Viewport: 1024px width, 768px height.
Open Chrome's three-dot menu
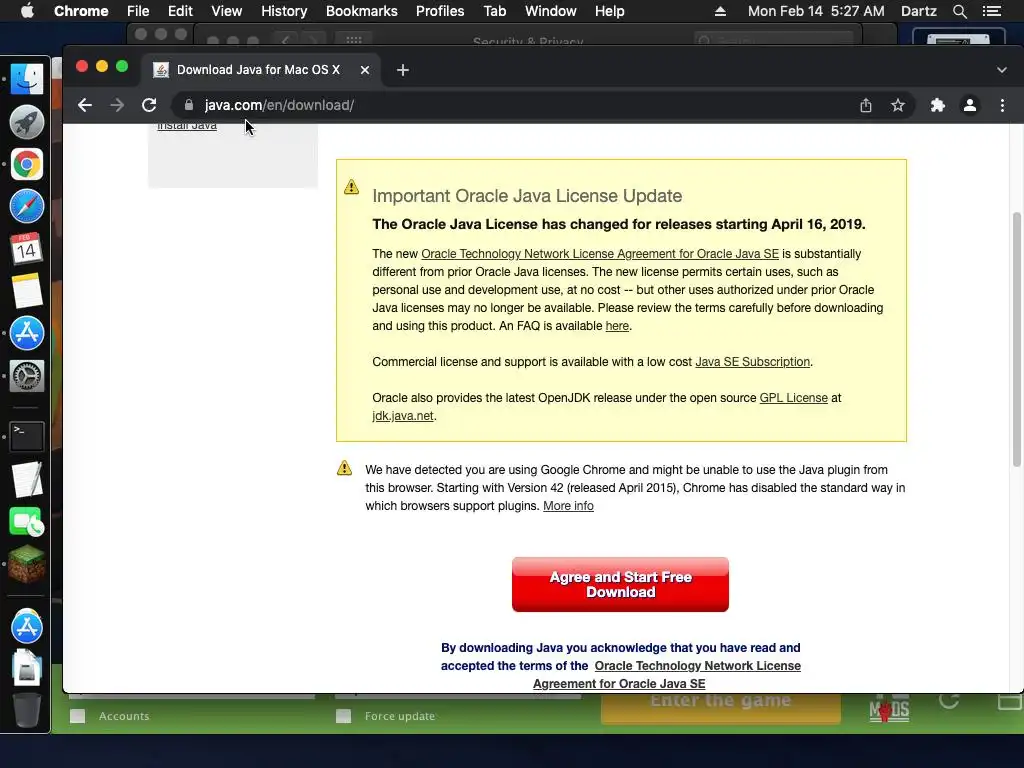click(1002, 105)
